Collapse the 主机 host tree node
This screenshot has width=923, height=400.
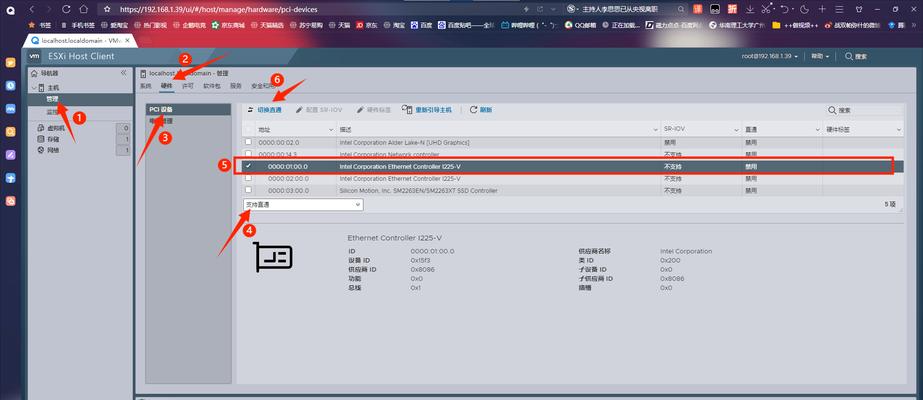(x=34, y=88)
